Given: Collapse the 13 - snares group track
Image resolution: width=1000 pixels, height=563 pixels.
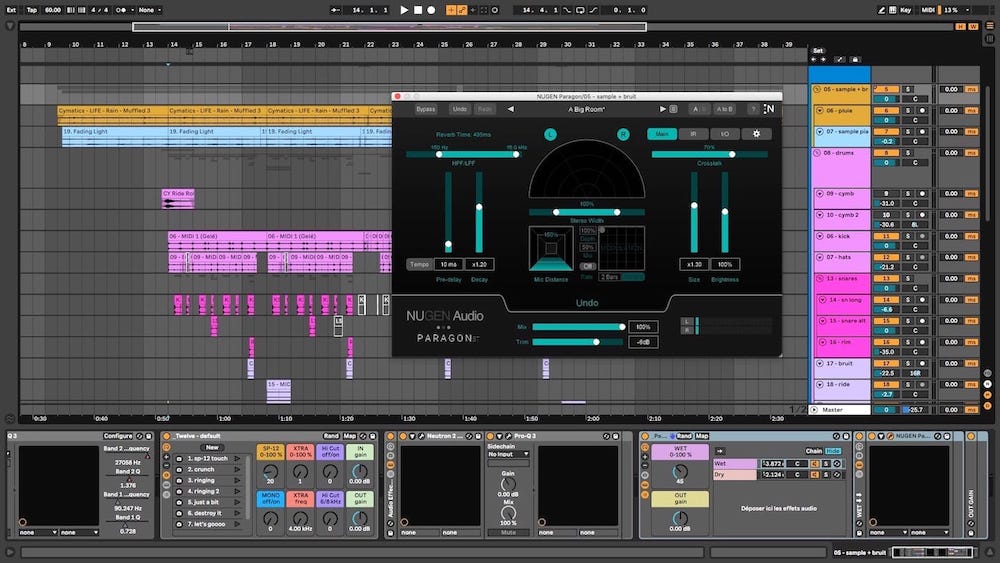Looking at the screenshot, I should tap(820, 279).
